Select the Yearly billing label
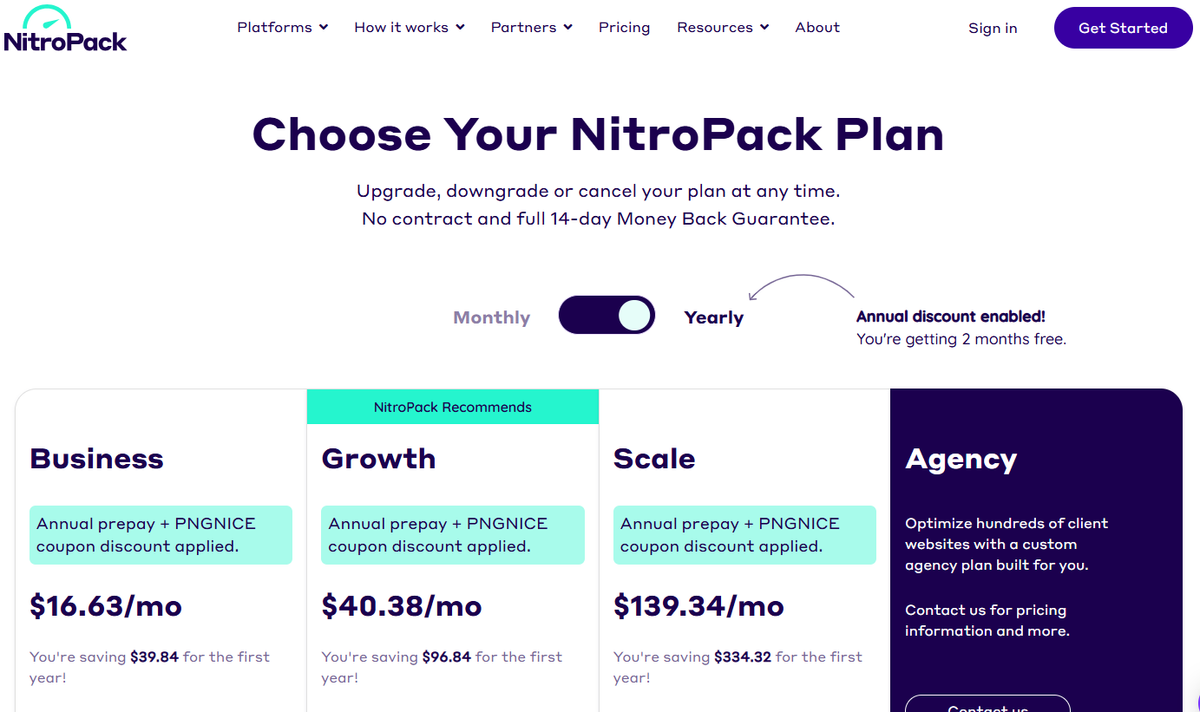1200x712 pixels. click(713, 316)
